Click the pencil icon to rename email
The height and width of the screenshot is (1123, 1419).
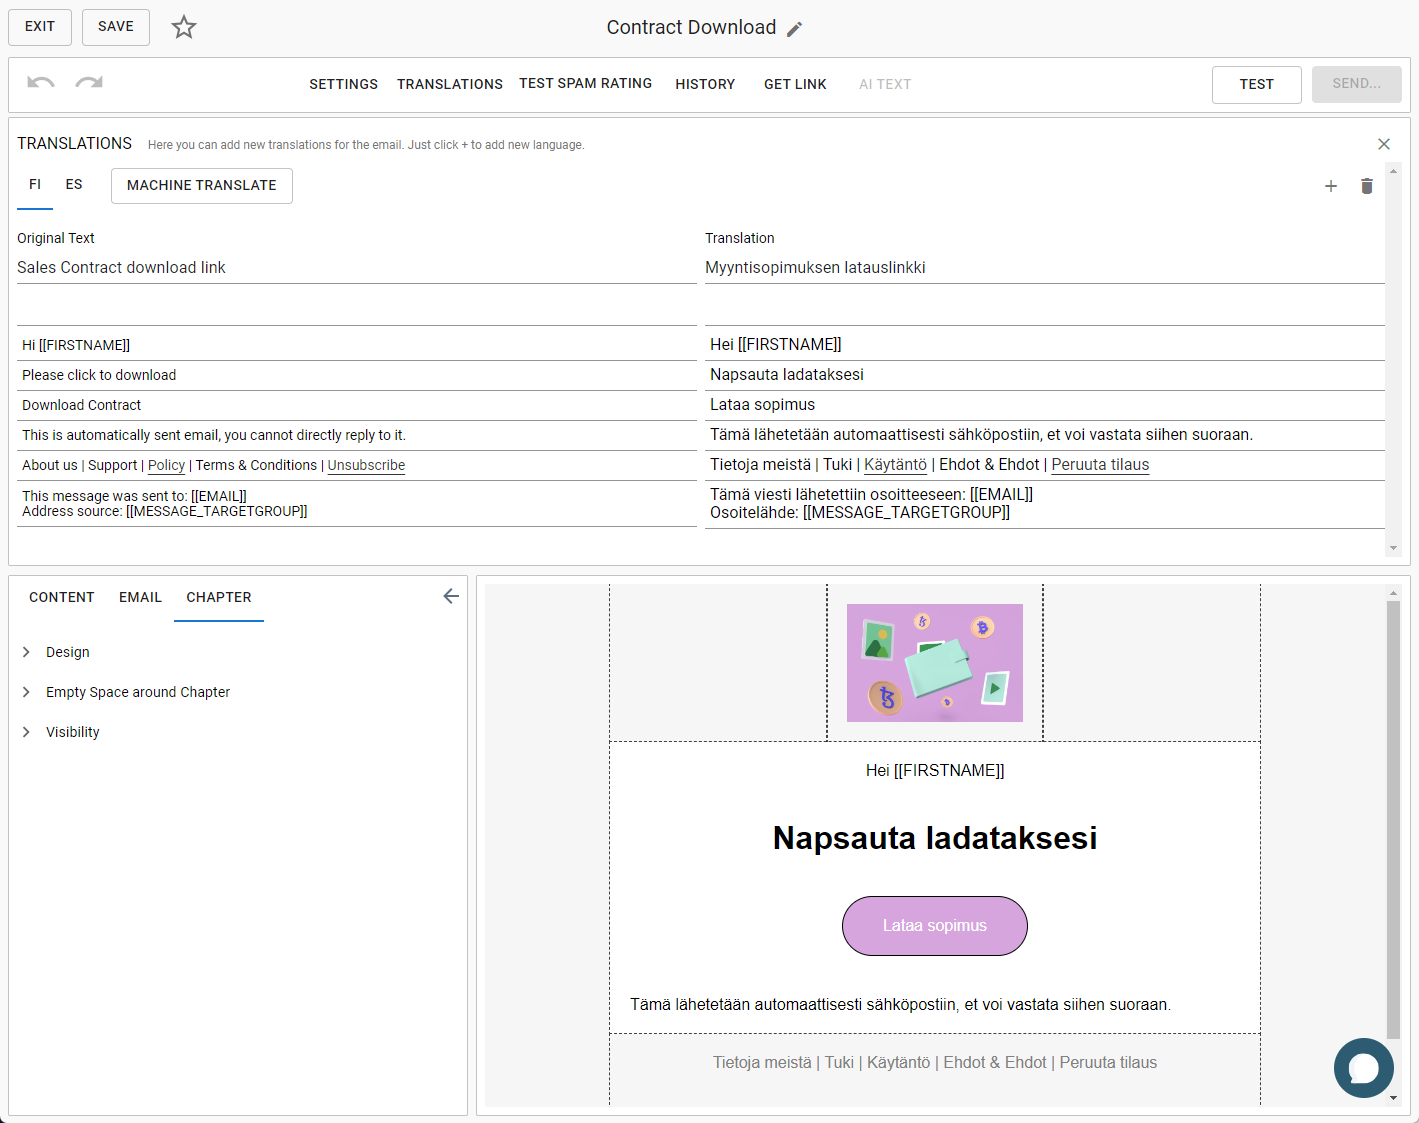(x=795, y=29)
